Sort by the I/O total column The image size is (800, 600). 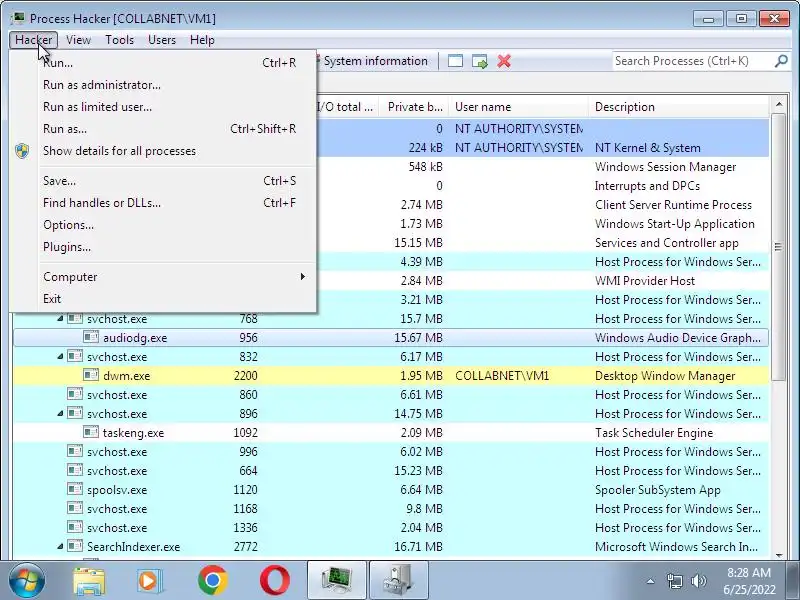click(347, 107)
